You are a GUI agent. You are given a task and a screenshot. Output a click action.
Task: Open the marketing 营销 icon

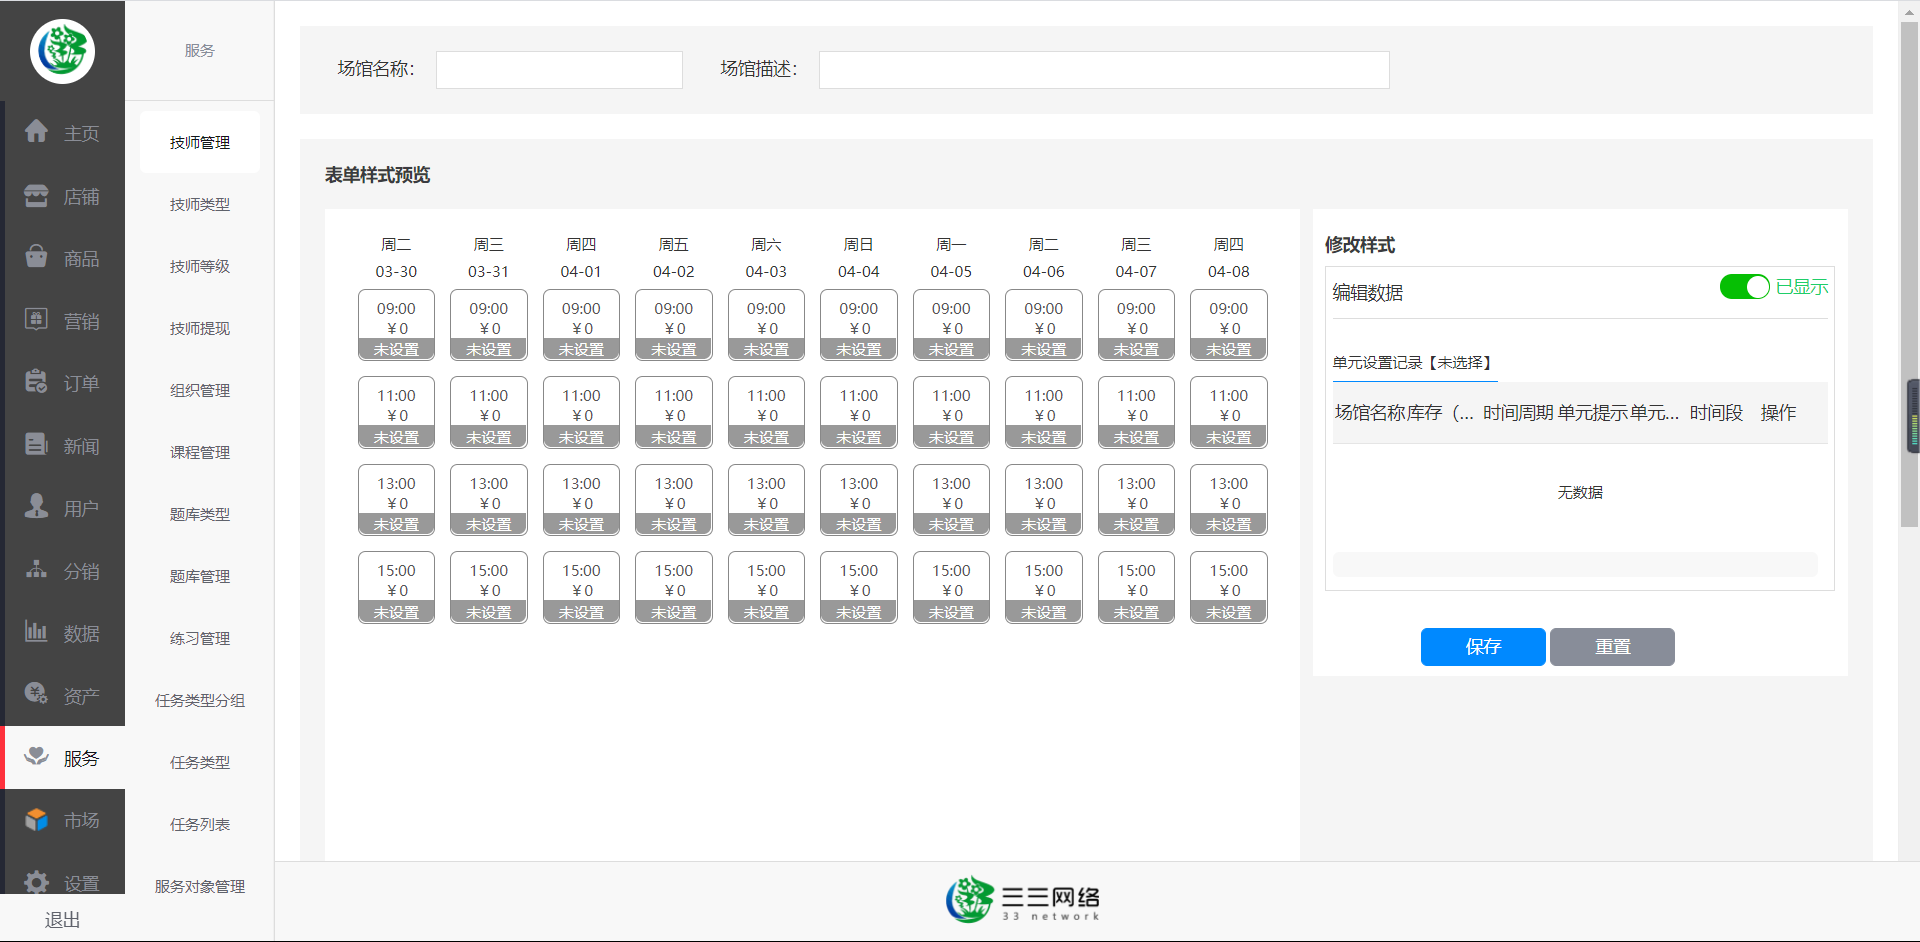pos(37,320)
